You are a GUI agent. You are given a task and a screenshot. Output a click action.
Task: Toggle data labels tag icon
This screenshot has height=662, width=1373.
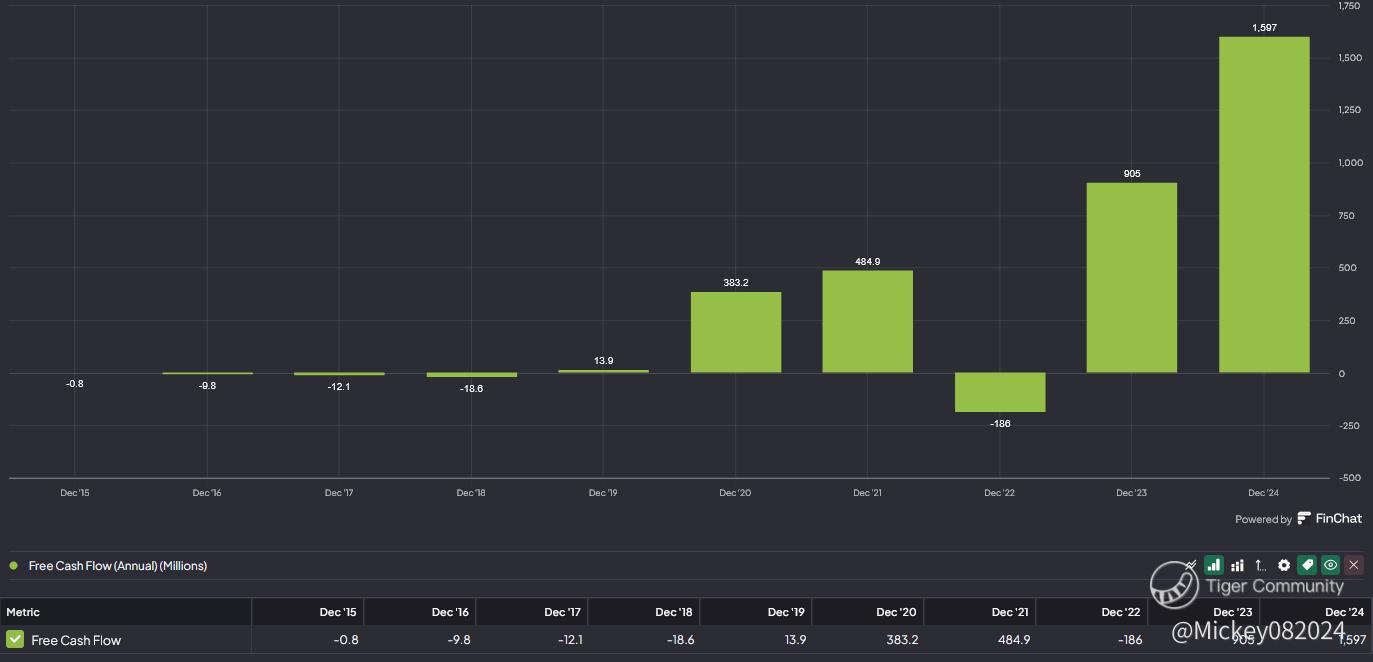pos(1307,565)
